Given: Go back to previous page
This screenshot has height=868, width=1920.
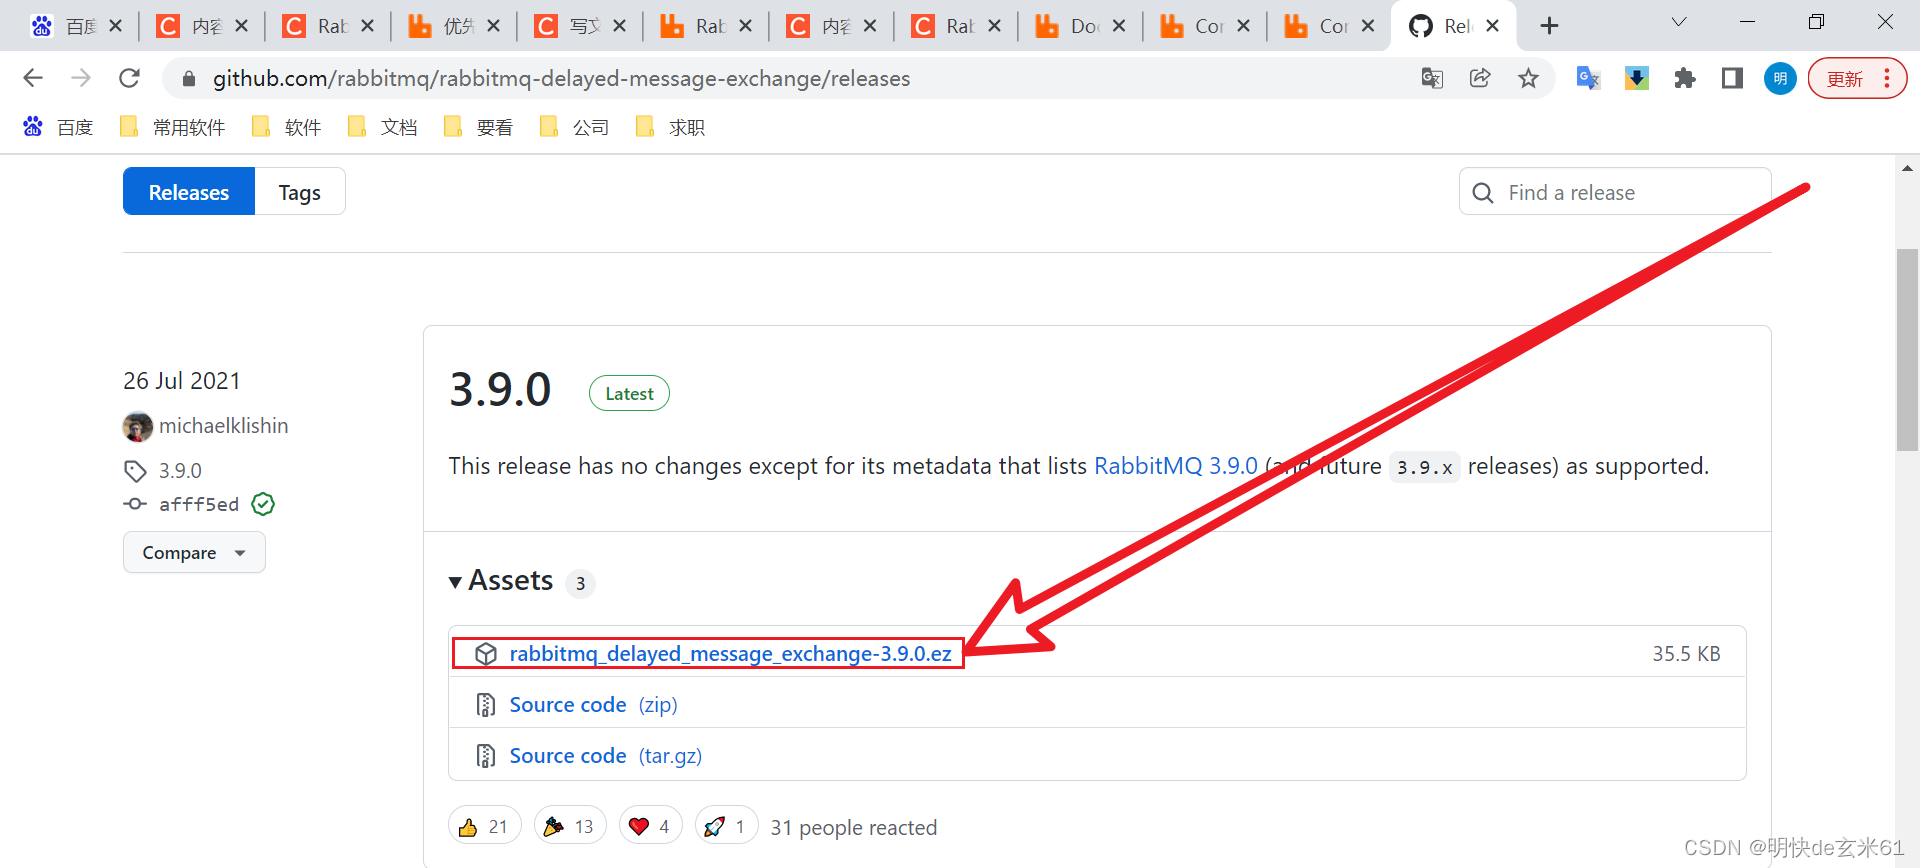Looking at the screenshot, I should [x=33, y=78].
